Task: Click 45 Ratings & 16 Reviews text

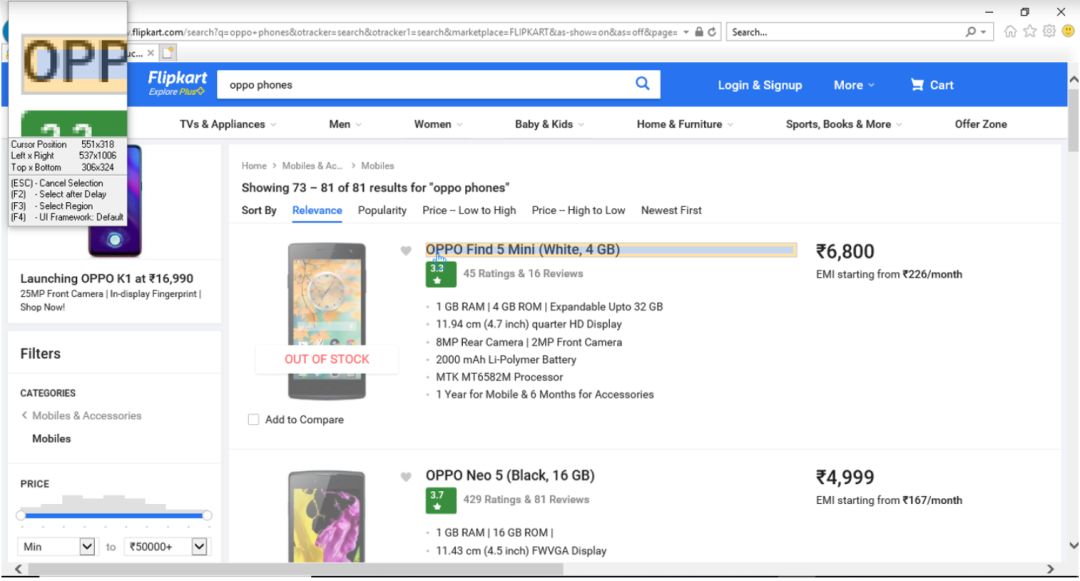Action: click(523, 273)
